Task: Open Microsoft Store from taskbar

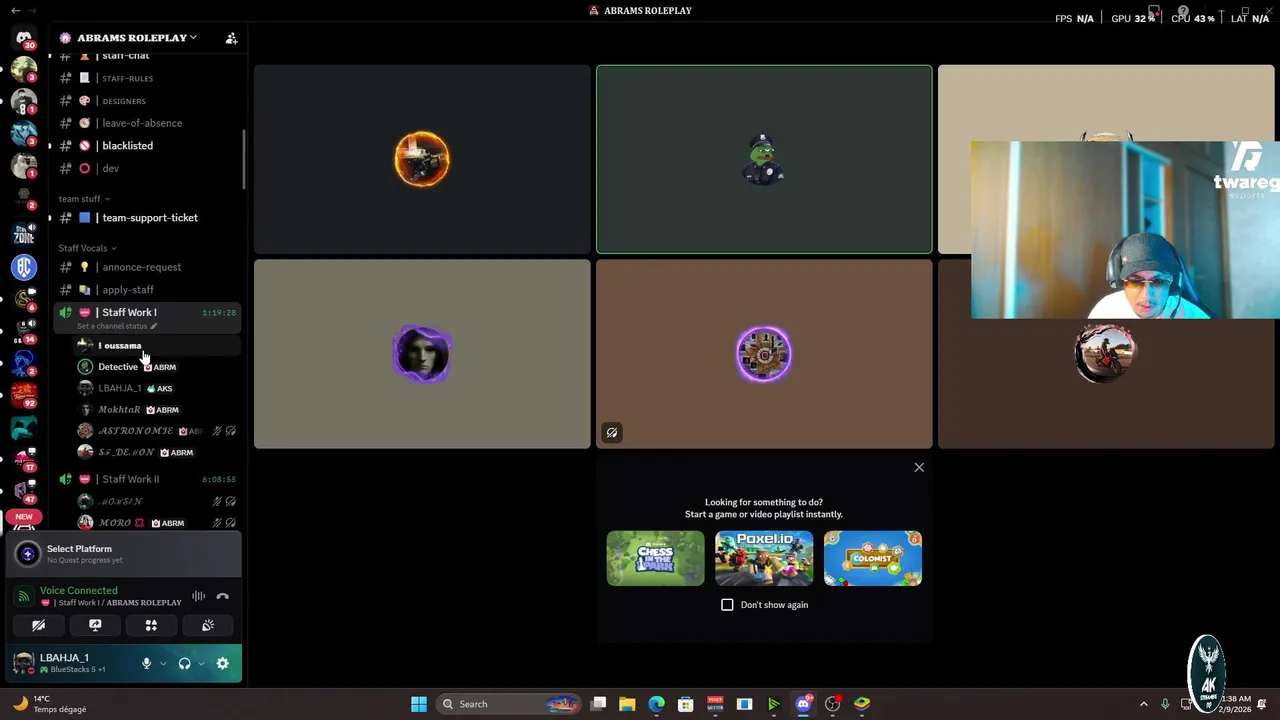Action: click(x=685, y=704)
